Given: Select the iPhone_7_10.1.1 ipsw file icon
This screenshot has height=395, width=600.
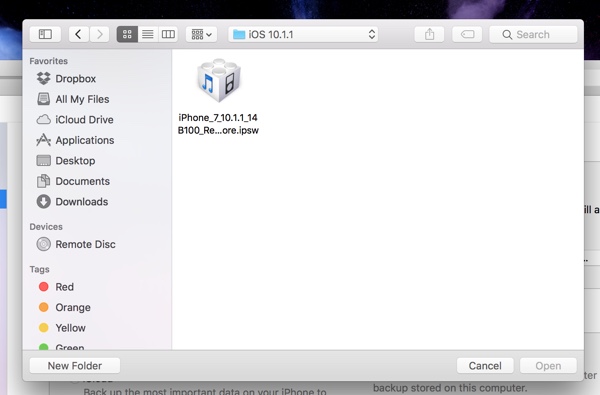Looking at the screenshot, I should [218, 80].
